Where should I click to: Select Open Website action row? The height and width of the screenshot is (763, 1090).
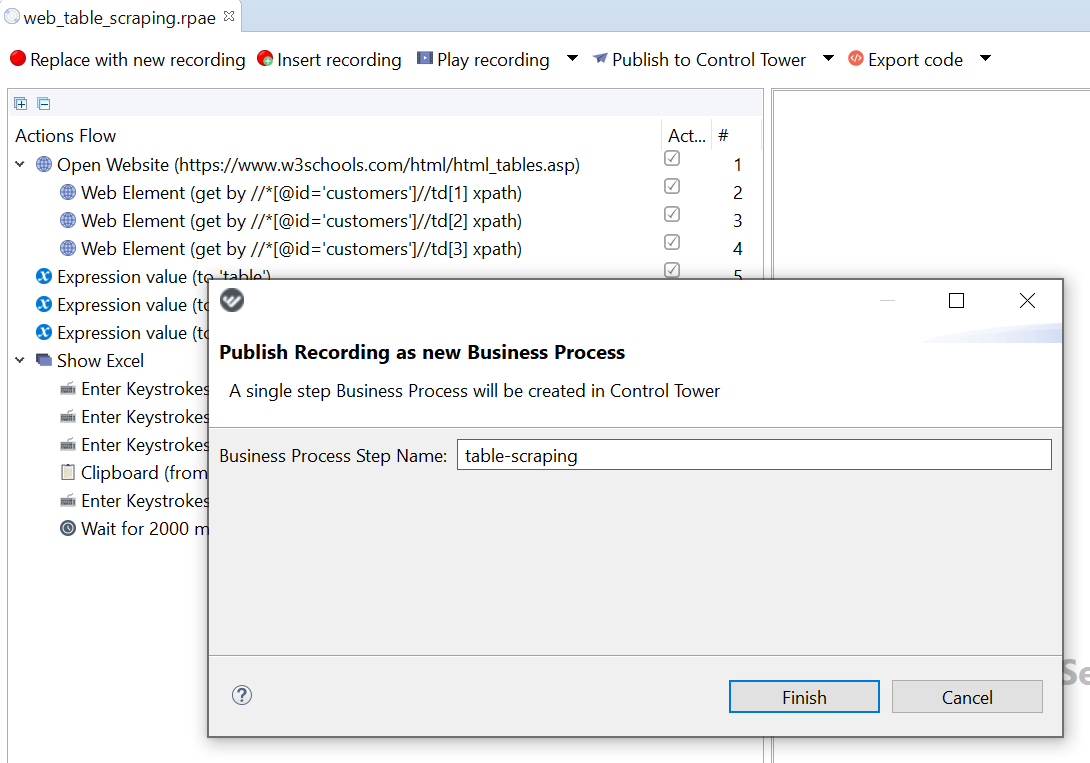tap(318, 165)
